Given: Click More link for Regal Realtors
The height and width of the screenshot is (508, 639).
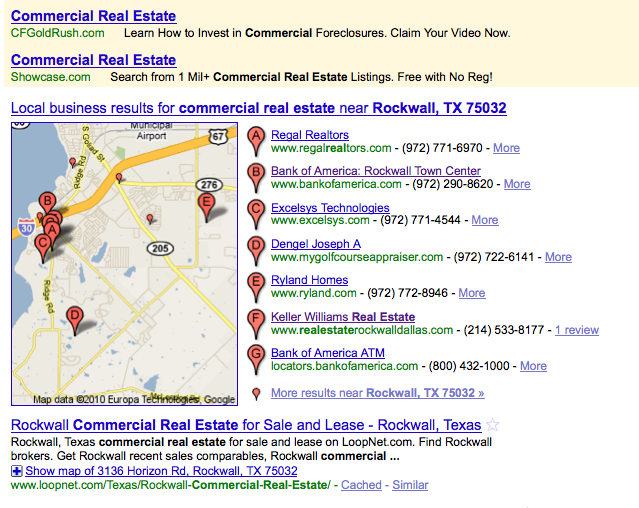Looking at the screenshot, I should (506, 148).
